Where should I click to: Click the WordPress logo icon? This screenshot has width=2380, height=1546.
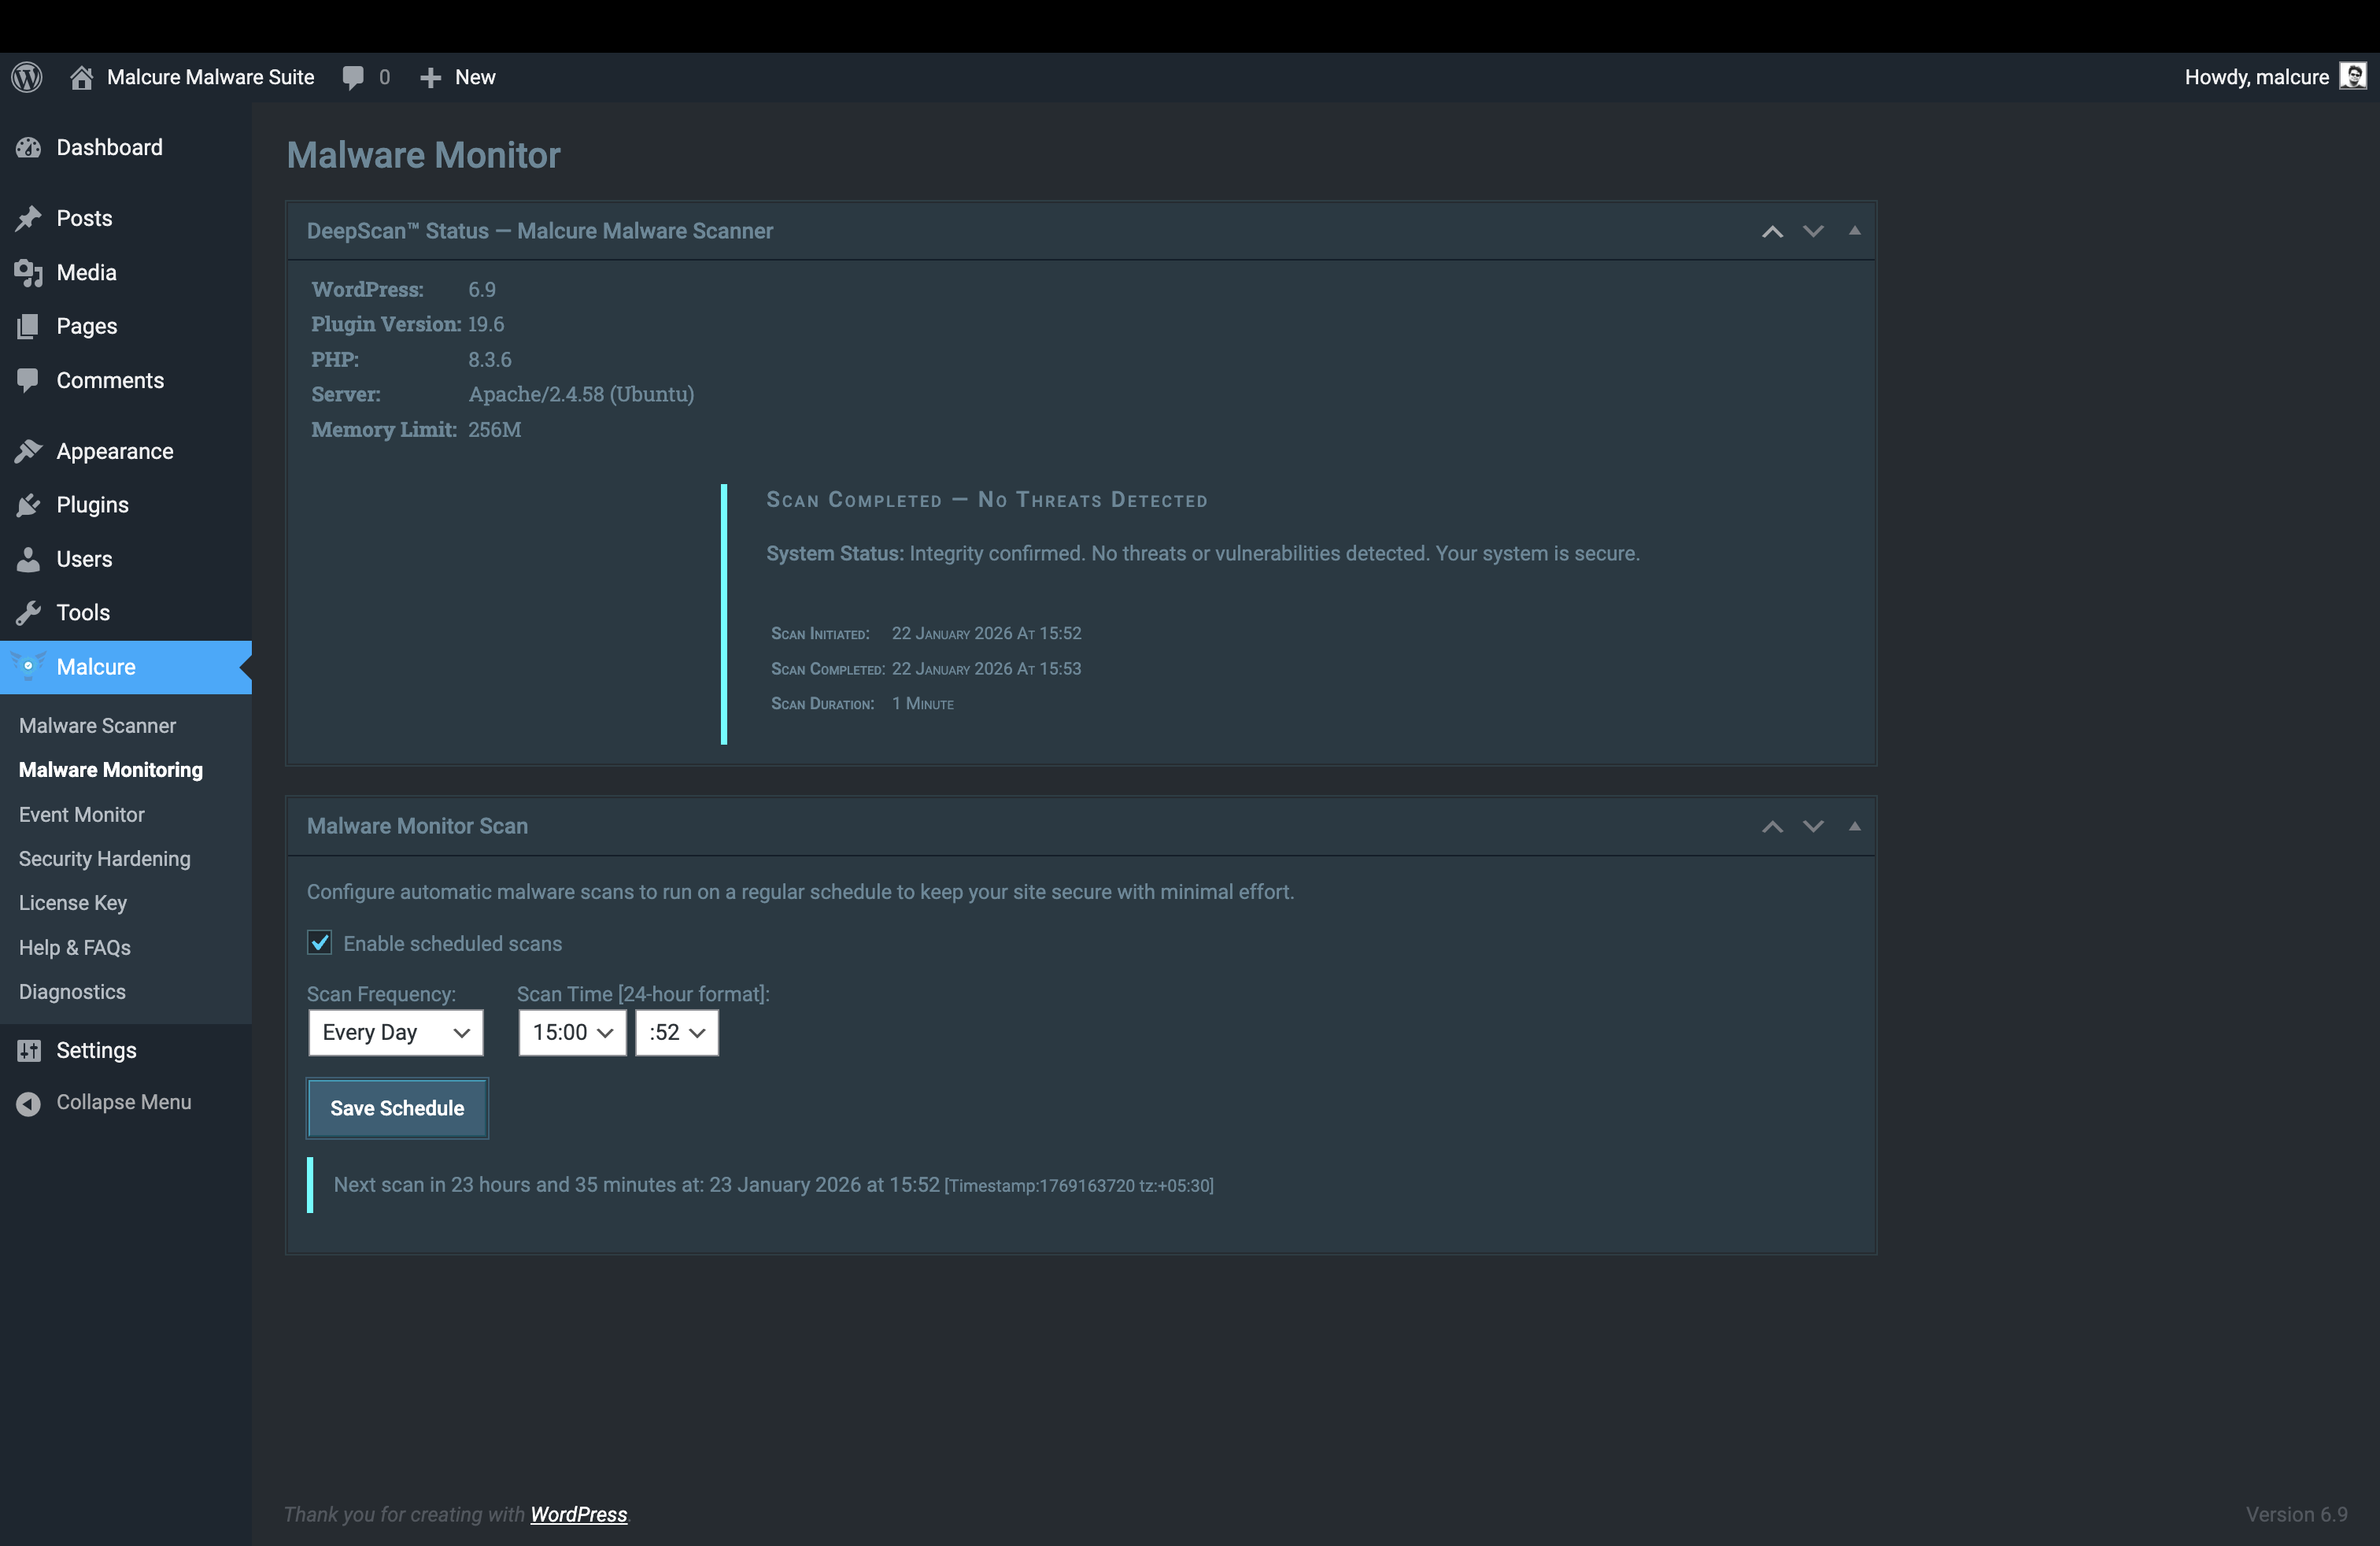tap(27, 77)
